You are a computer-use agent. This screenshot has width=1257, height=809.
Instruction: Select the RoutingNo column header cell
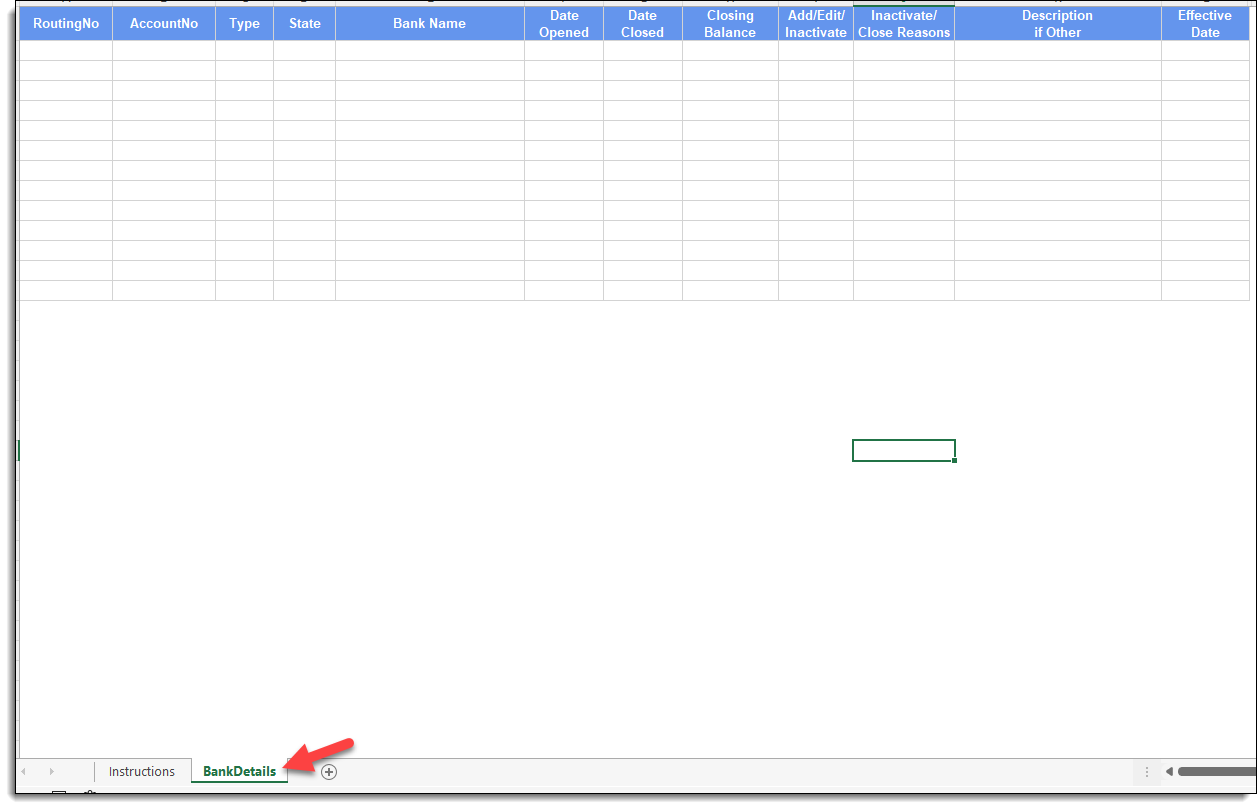[x=66, y=24]
